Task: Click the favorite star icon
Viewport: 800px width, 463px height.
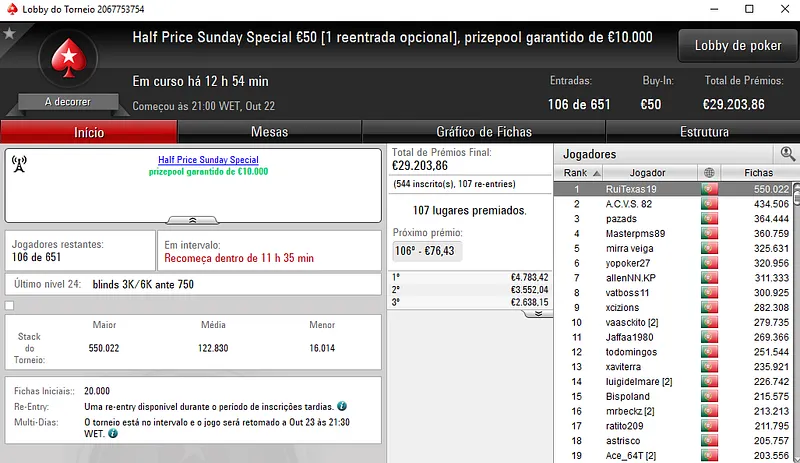Action: 9,34
